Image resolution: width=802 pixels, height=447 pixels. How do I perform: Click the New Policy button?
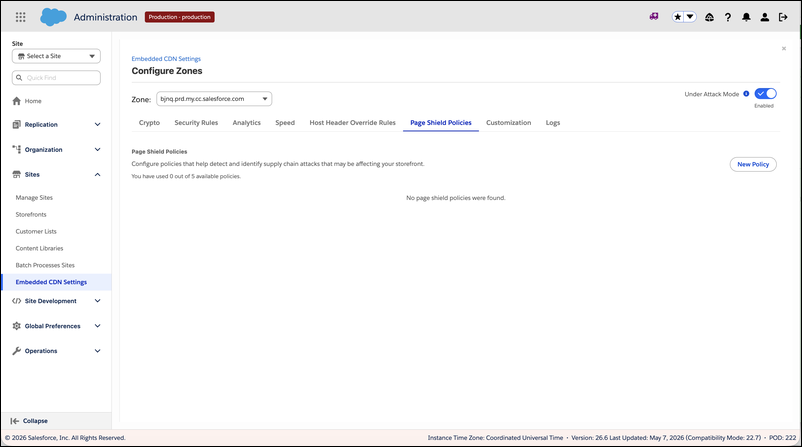pos(753,164)
